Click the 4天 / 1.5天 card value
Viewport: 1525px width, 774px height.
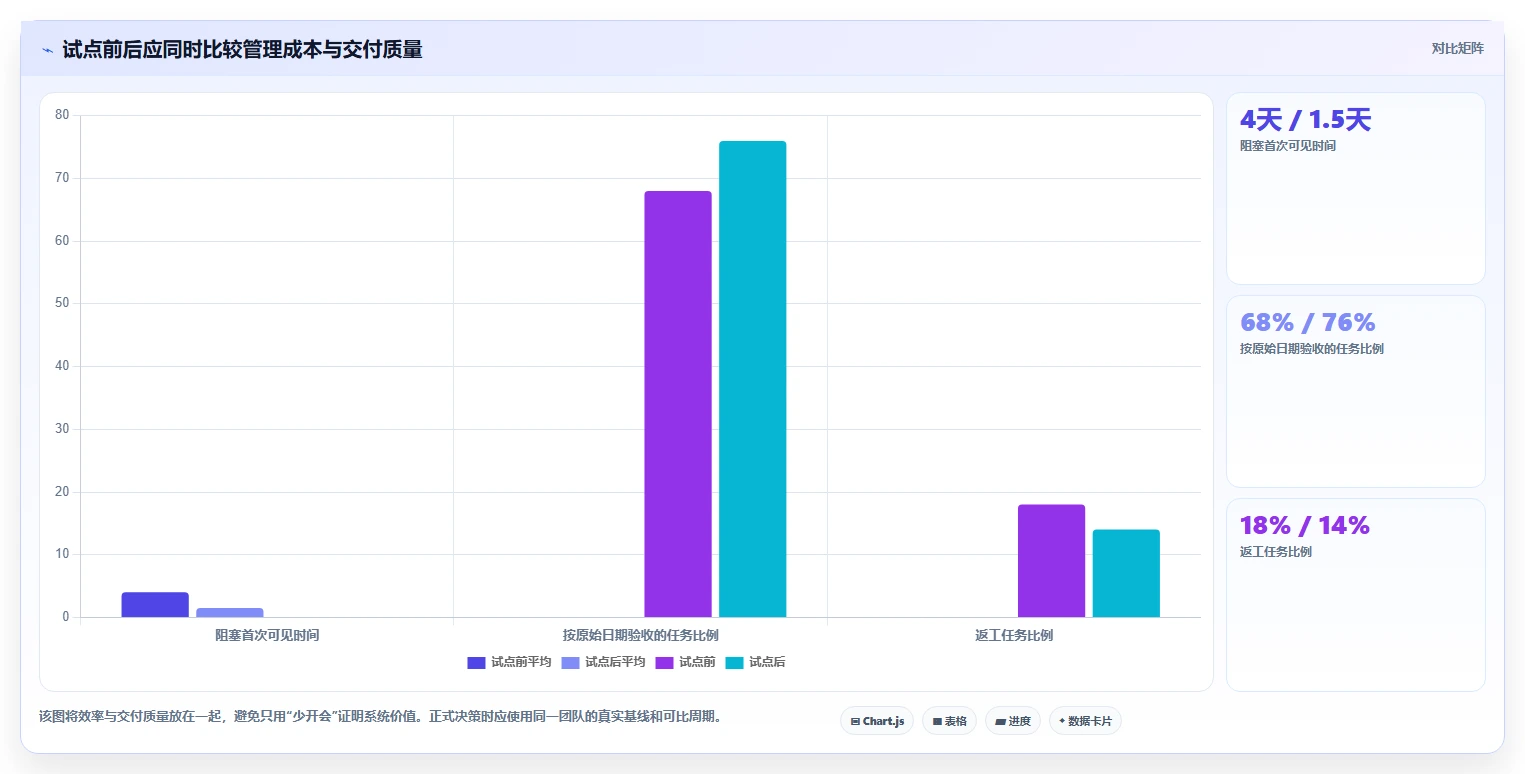coord(1305,120)
